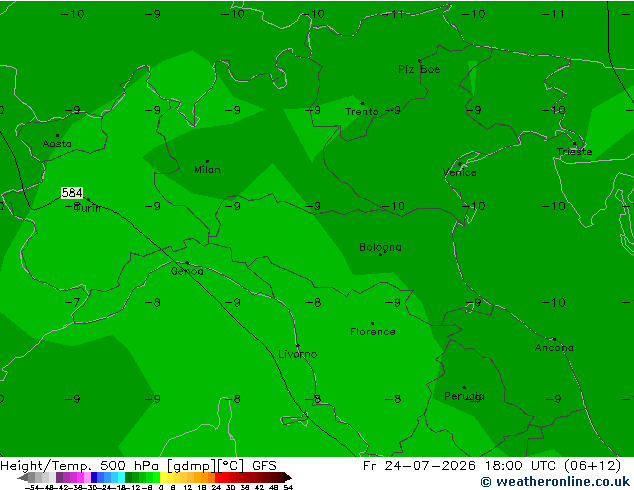Select the Venice city label

460,173
